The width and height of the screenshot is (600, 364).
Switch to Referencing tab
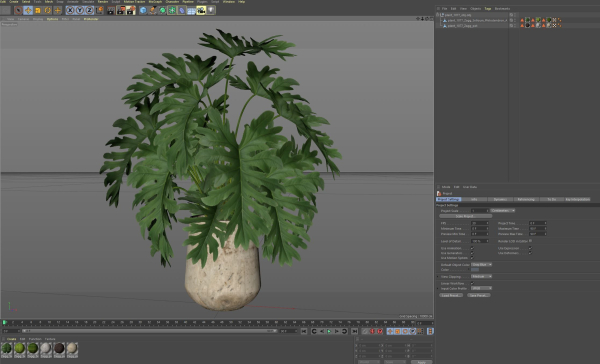526,199
